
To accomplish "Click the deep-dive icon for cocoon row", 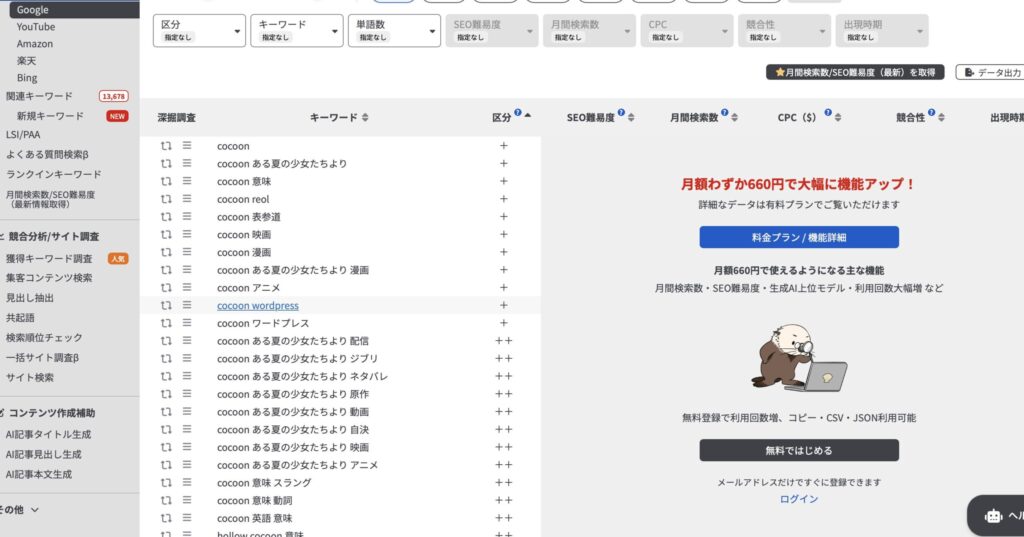I will coord(166,146).
